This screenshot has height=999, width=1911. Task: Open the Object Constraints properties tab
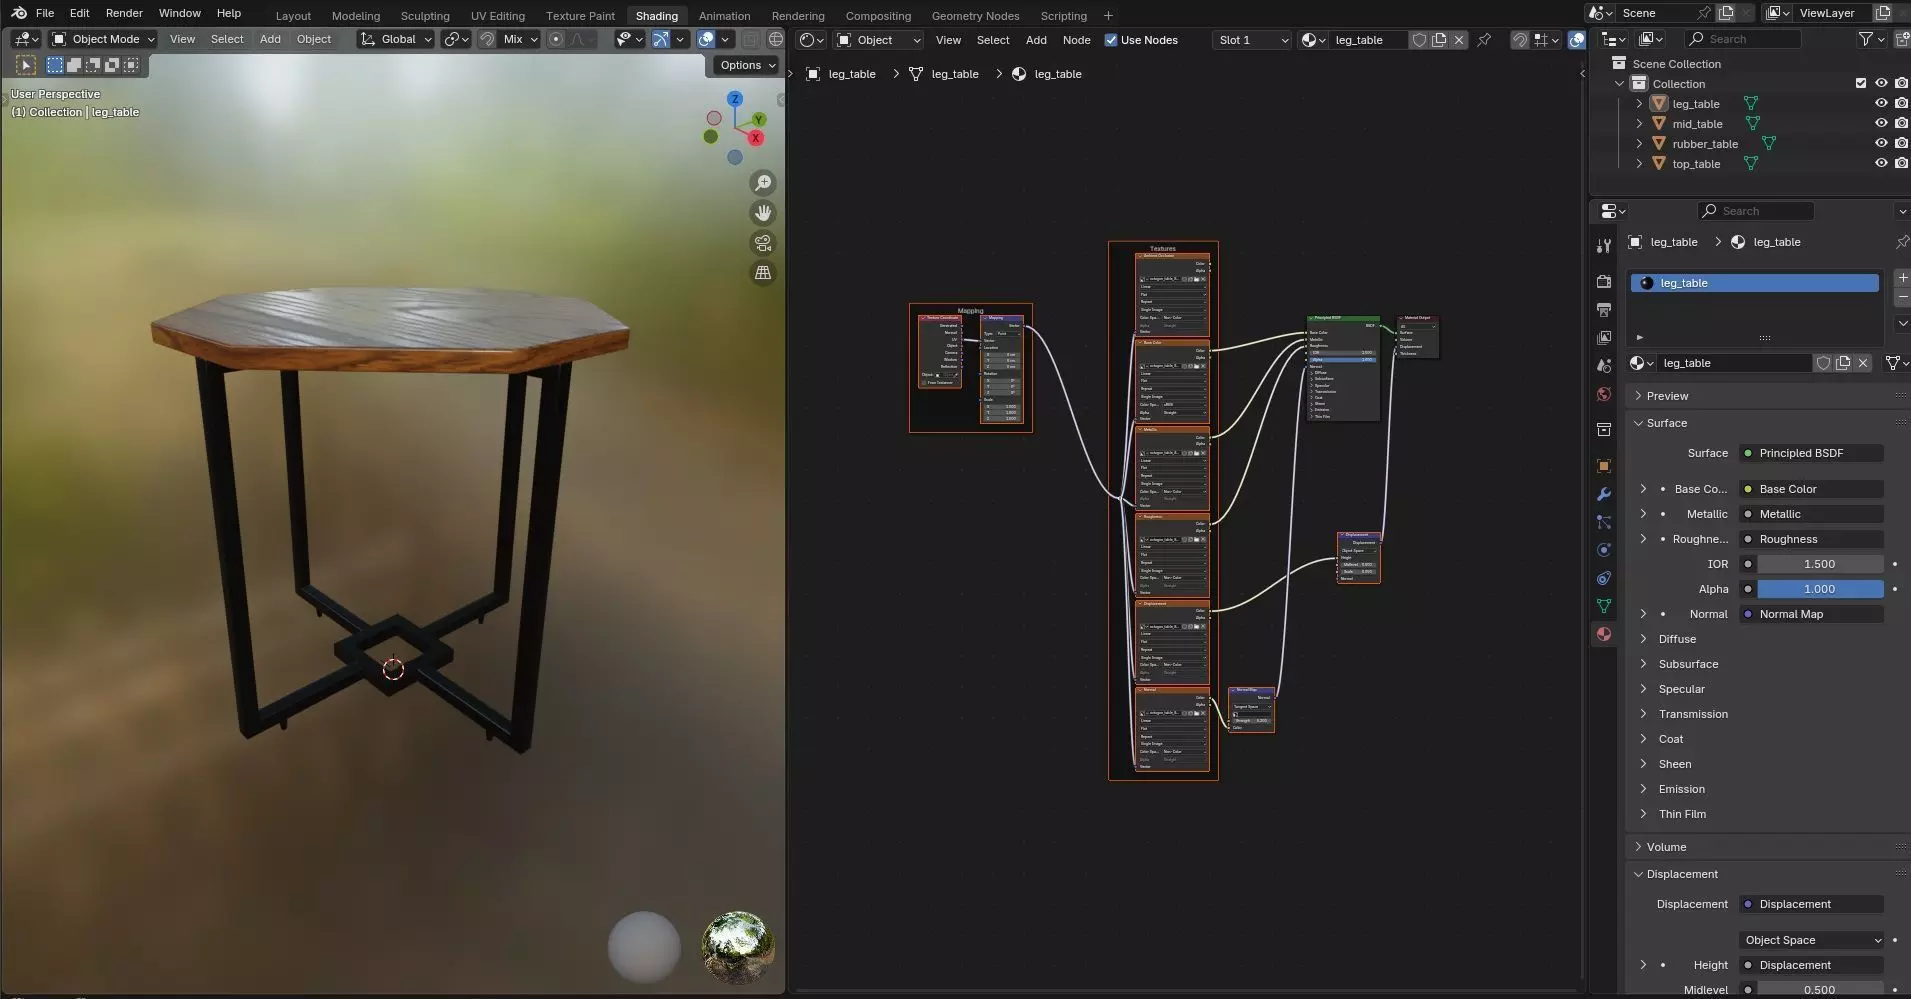click(x=1604, y=578)
